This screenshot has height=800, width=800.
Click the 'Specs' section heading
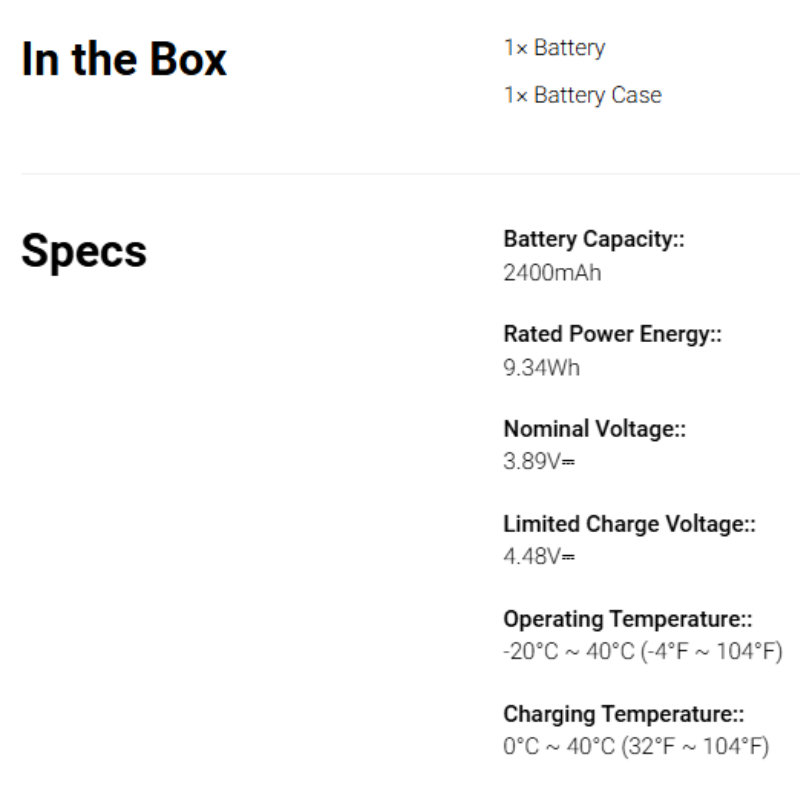click(x=84, y=251)
